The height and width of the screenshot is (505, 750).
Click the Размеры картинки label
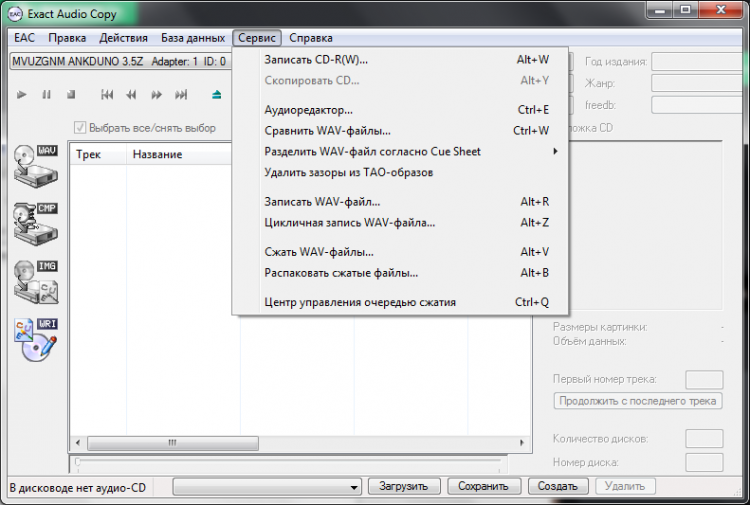tap(600, 327)
